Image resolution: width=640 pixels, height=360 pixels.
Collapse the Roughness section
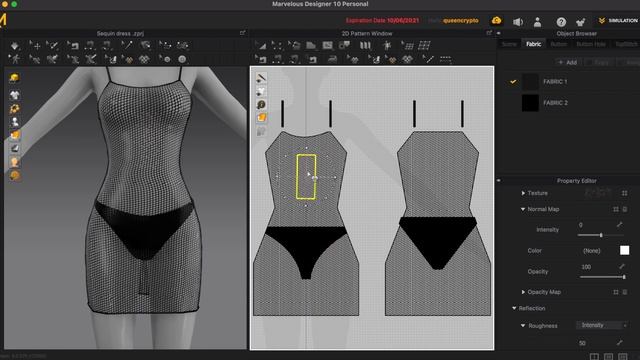point(523,326)
